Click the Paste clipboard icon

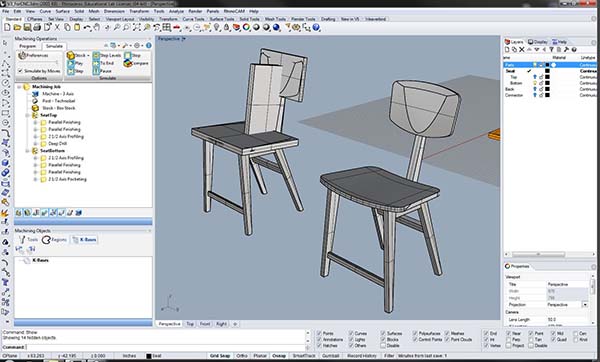coord(77,28)
